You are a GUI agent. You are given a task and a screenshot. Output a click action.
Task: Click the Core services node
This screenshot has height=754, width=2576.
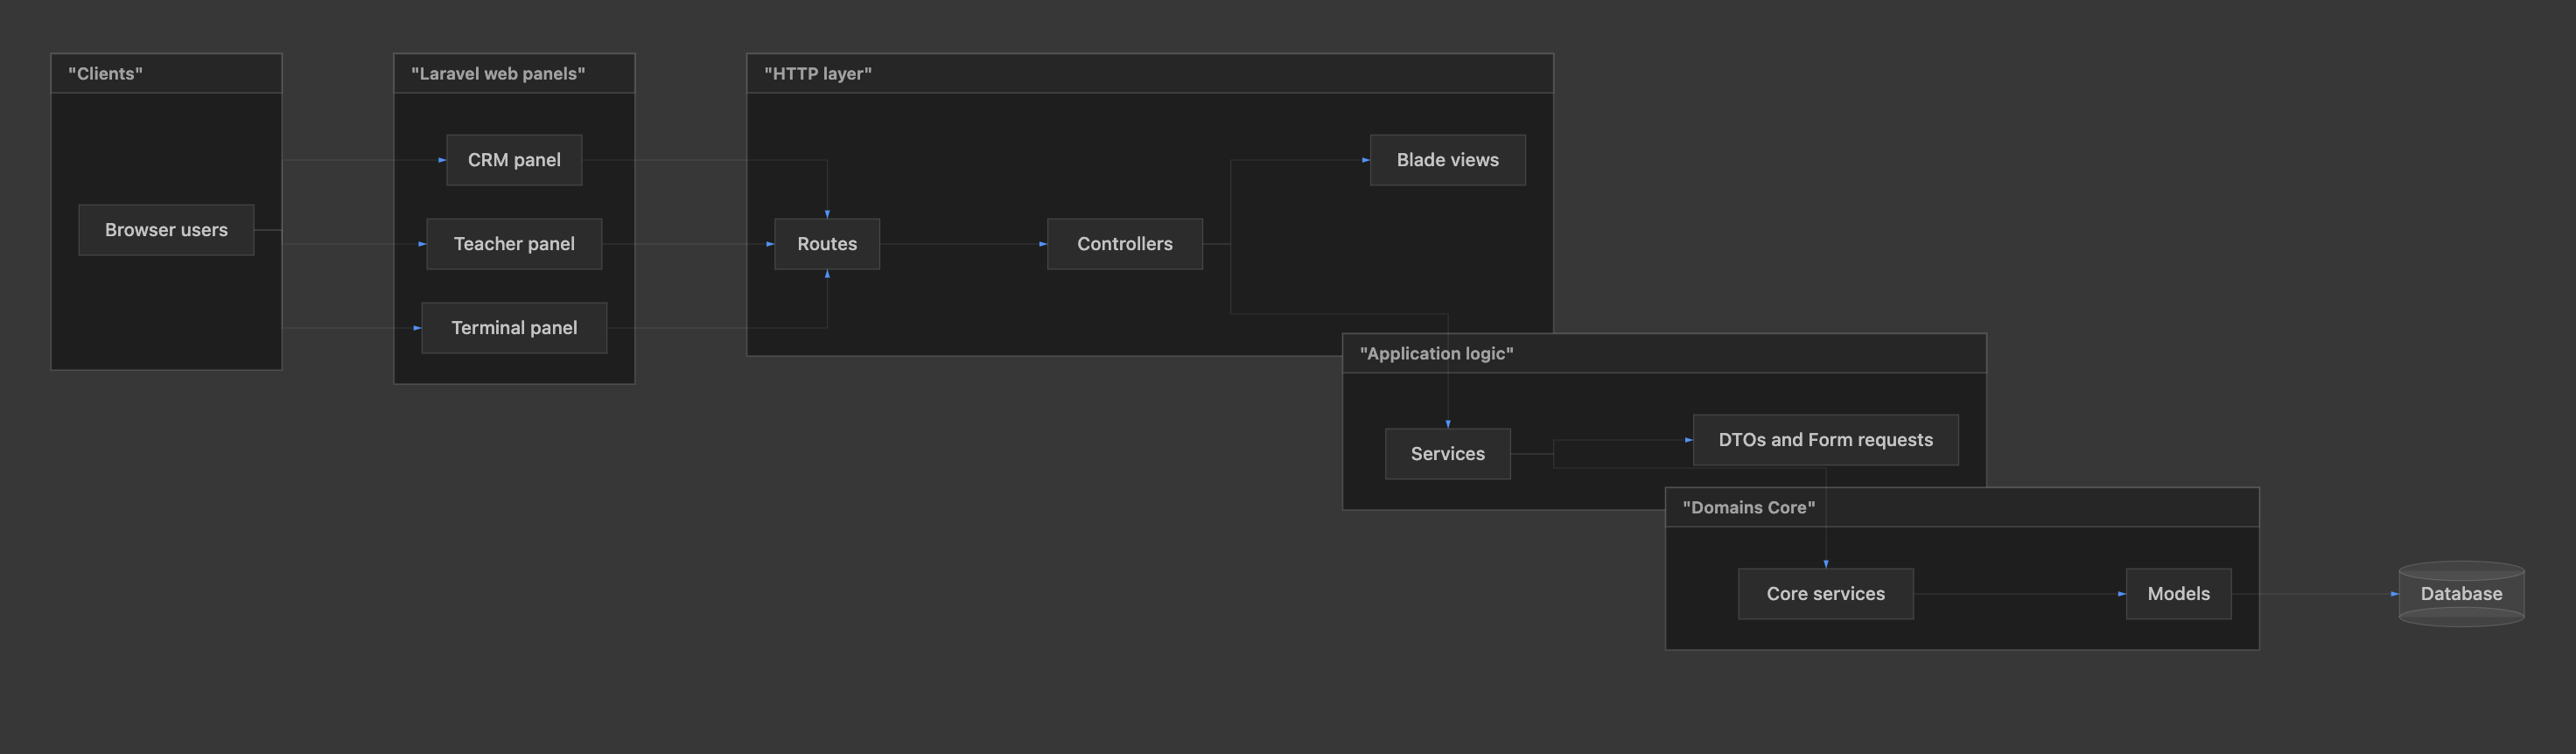click(1825, 594)
